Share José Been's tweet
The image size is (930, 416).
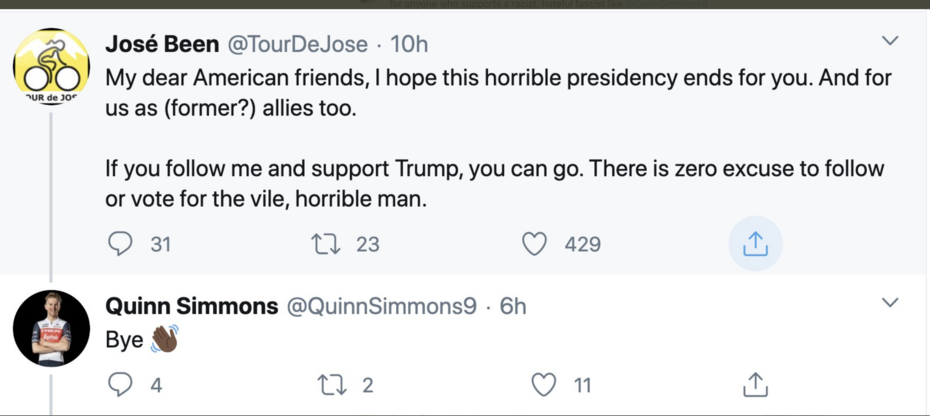pos(755,243)
